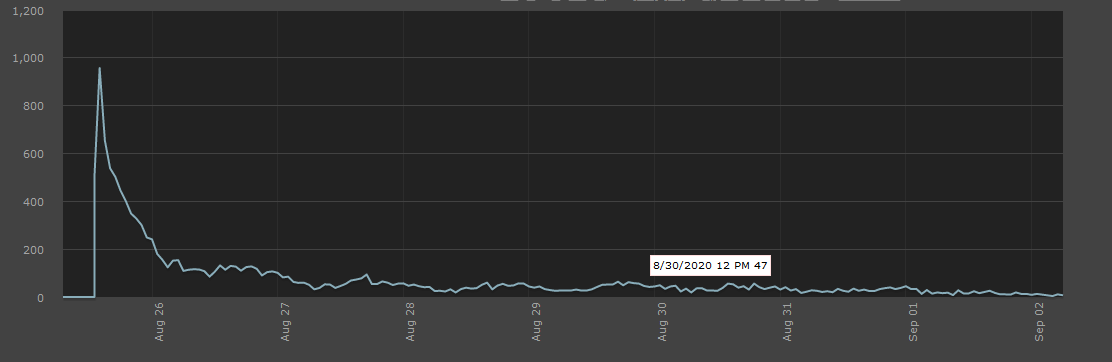Click the 1,000 y-axis label

coord(29,57)
